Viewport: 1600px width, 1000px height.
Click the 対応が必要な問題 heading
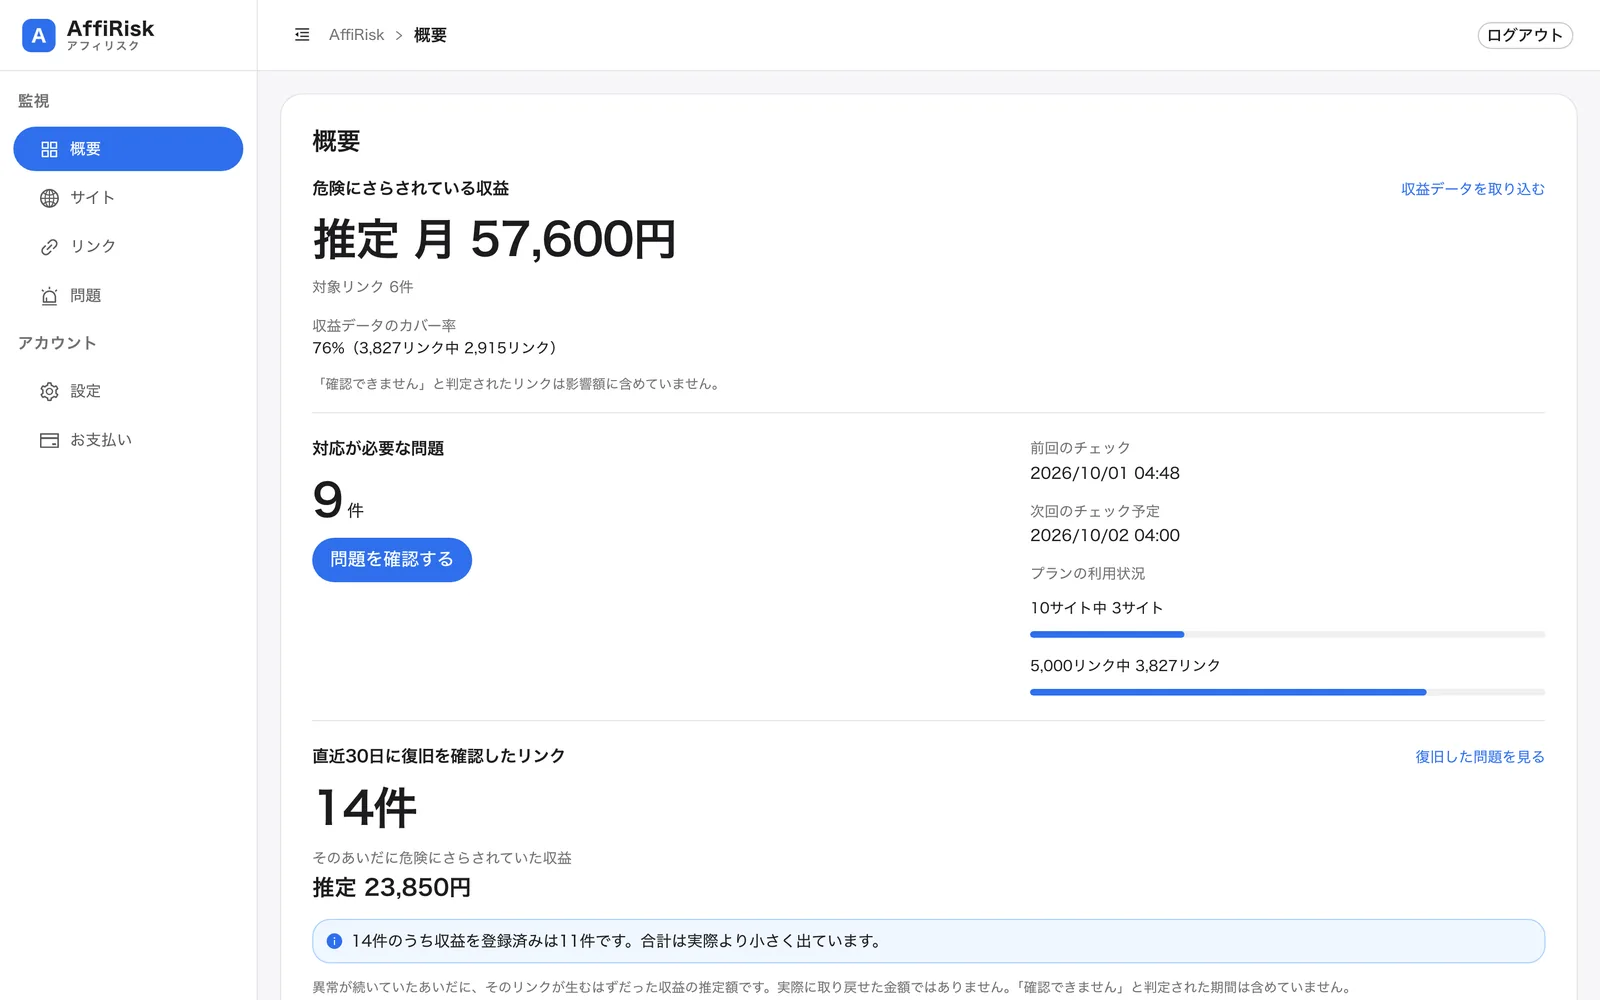378,448
